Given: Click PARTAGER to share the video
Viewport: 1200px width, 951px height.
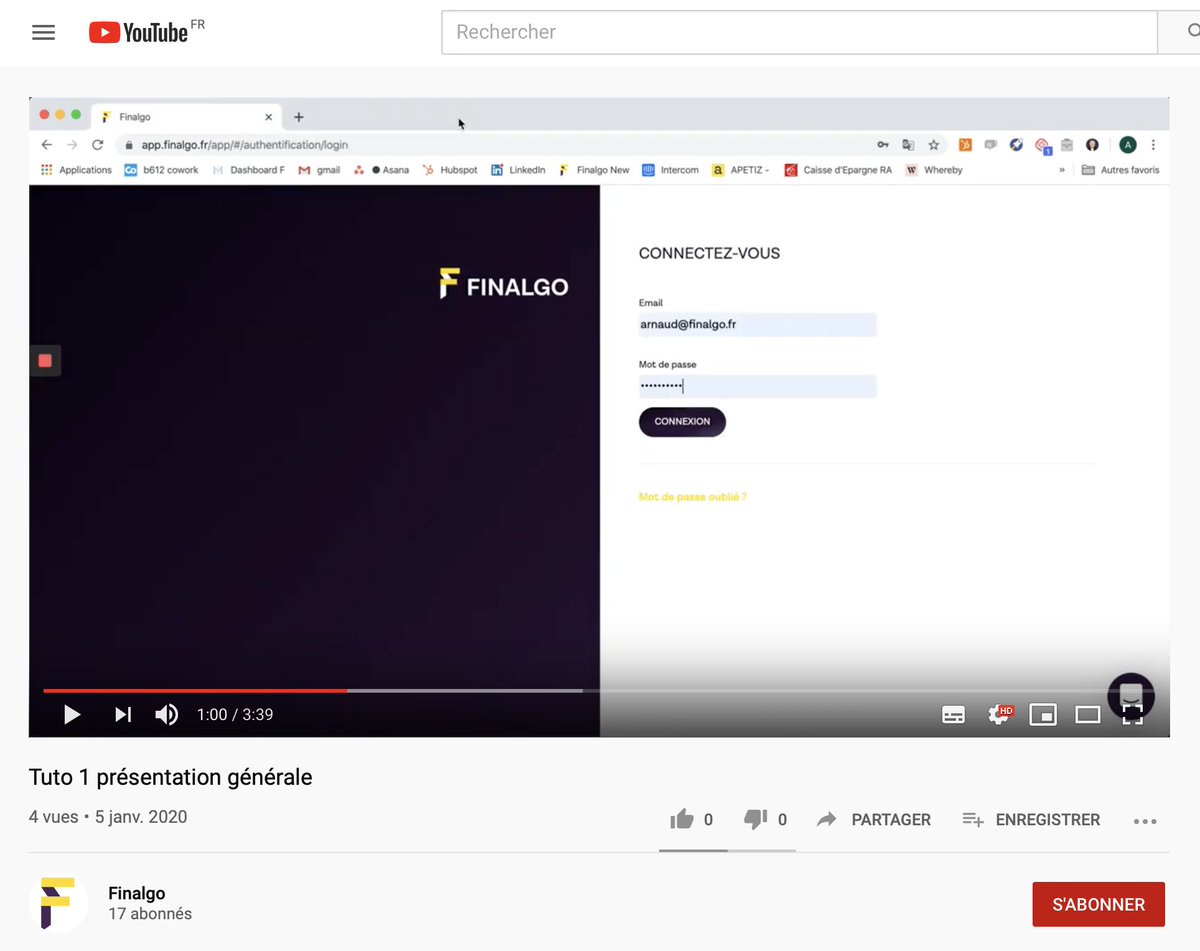Looking at the screenshot, I should click(874, 819).
